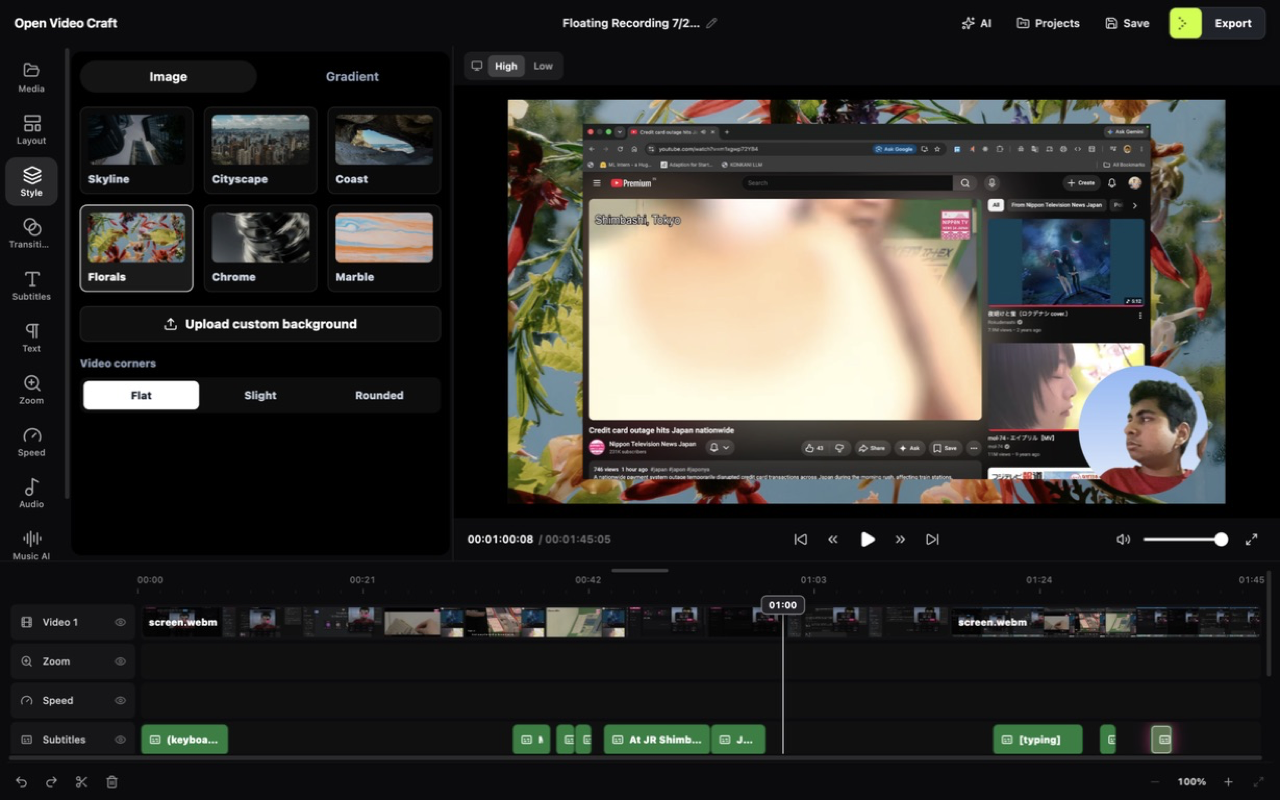Image resolution: width=1280 pixels, height=800 pixels.
Task: Export the video
Action: (x=1218, y=23)
